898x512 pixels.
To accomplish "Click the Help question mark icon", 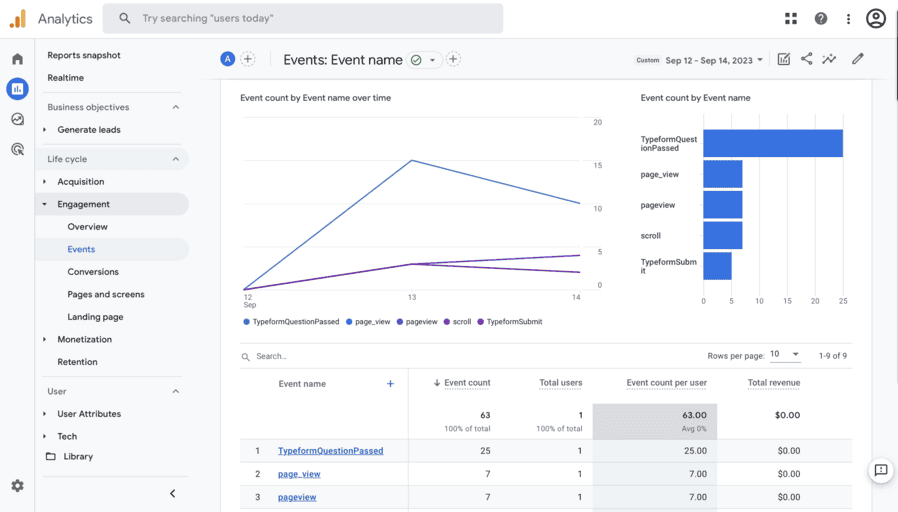I will (821, 18).
